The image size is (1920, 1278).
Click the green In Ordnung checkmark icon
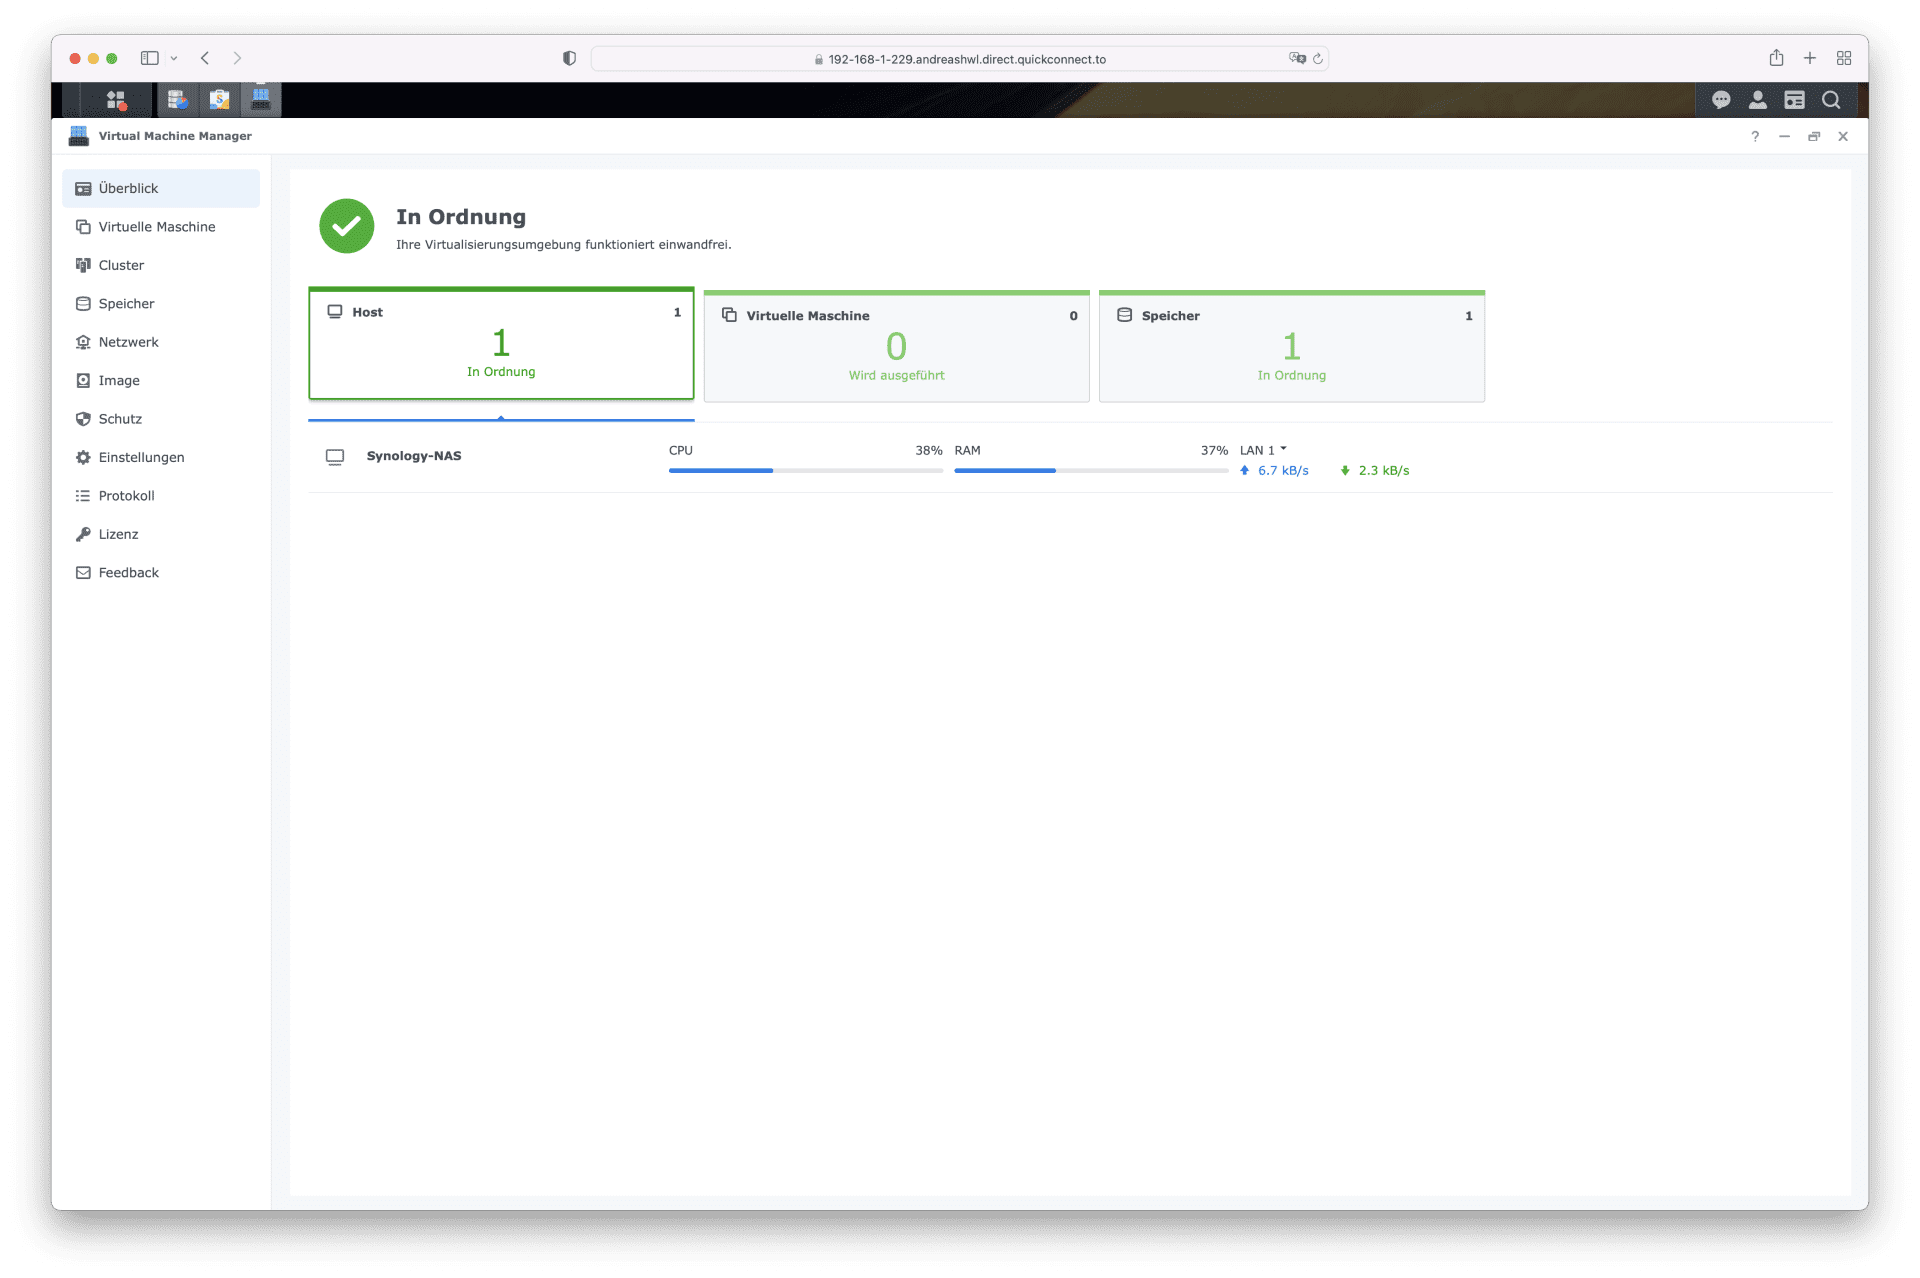[x=346, y=226]
